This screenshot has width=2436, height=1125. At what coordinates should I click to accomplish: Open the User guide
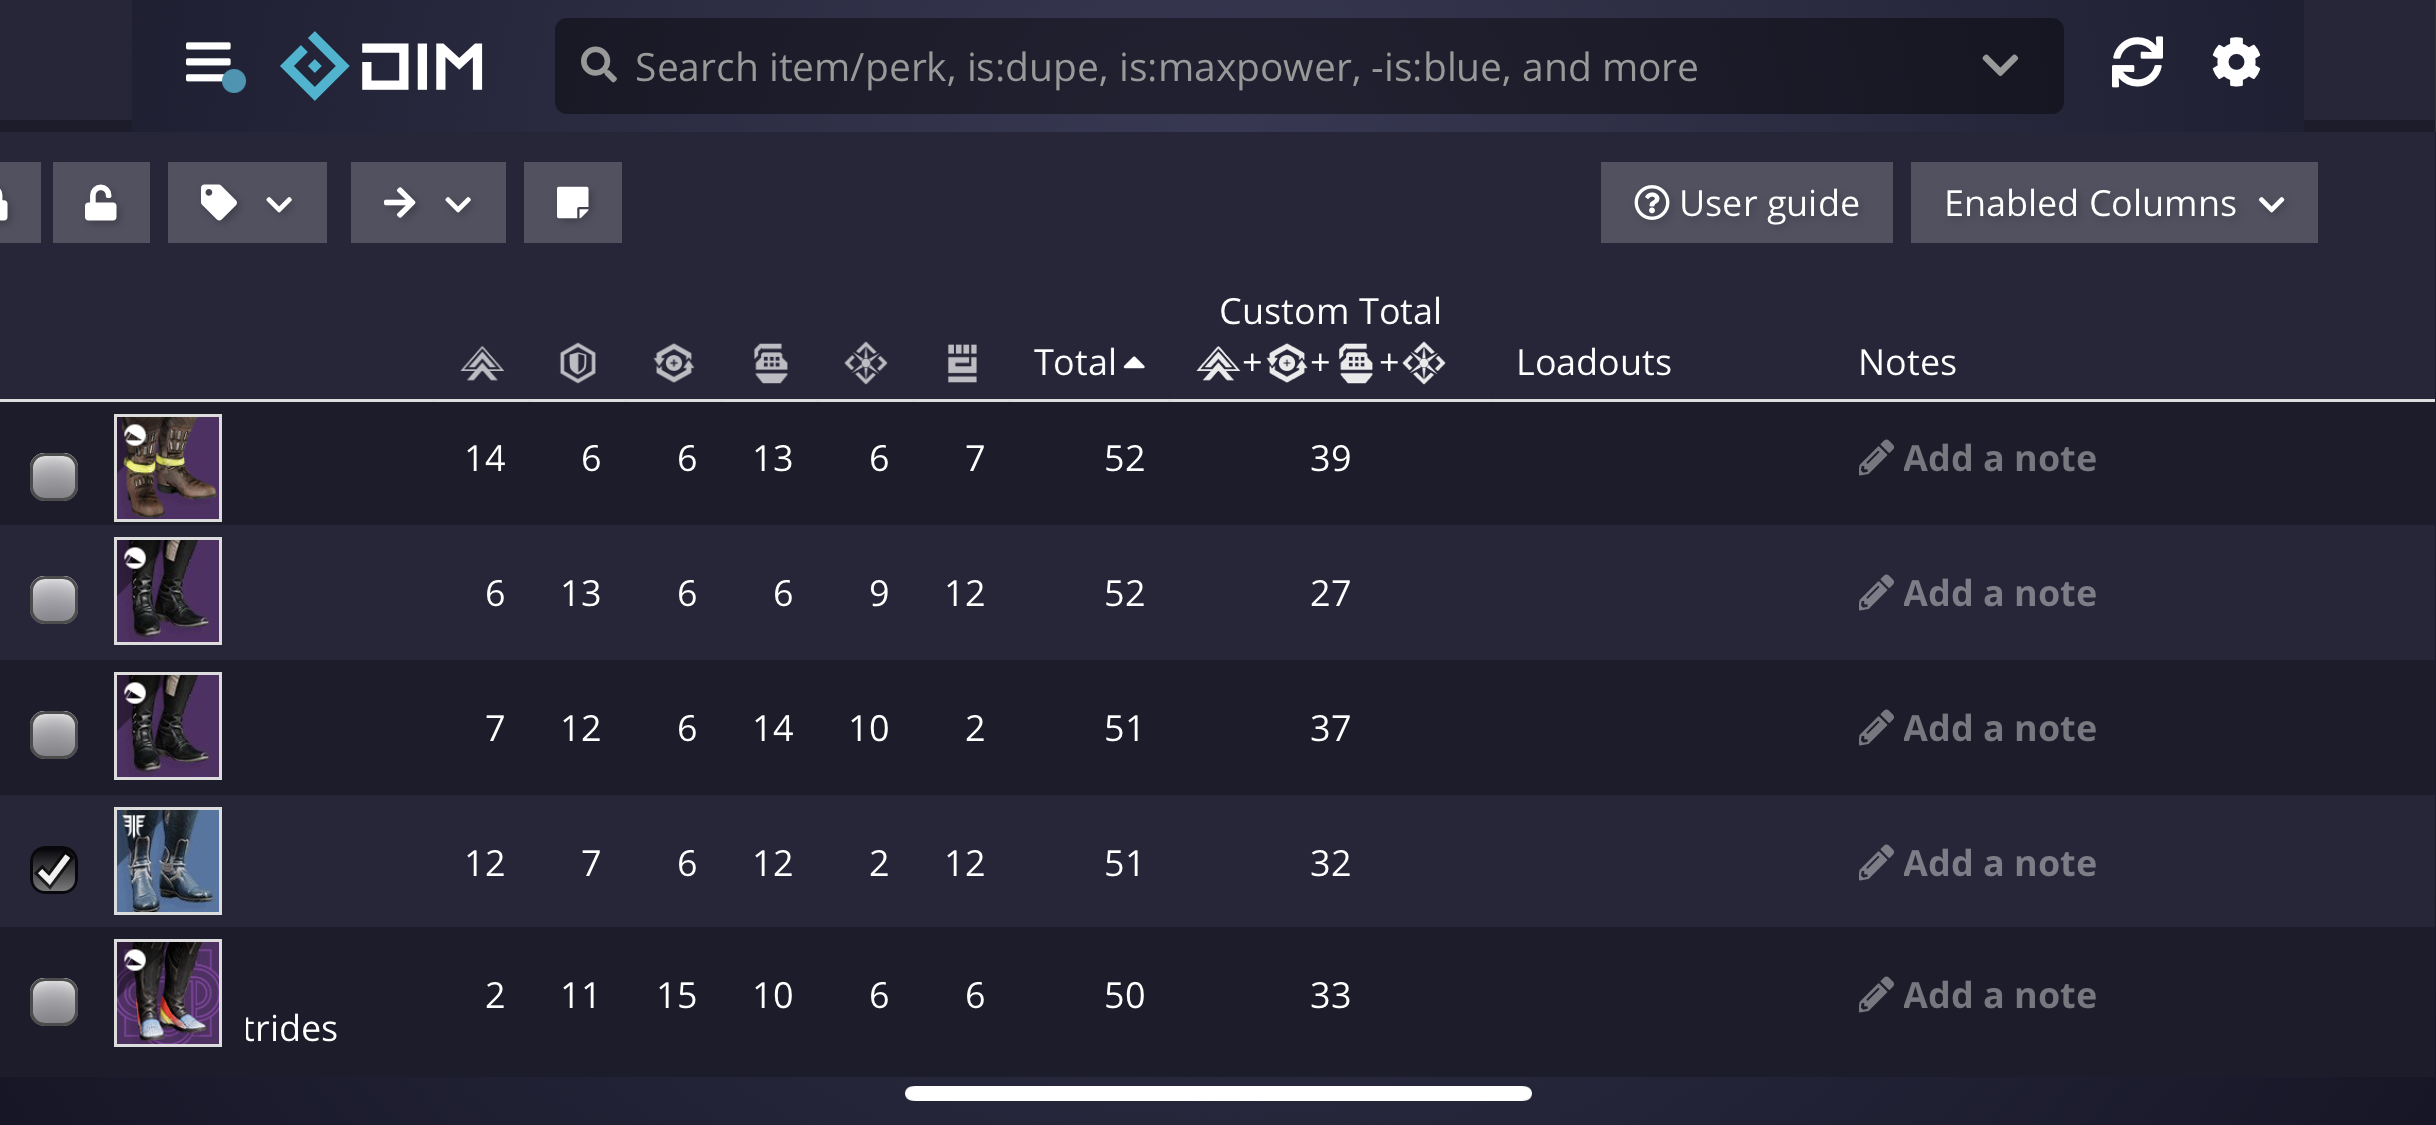click(1746, 202)
